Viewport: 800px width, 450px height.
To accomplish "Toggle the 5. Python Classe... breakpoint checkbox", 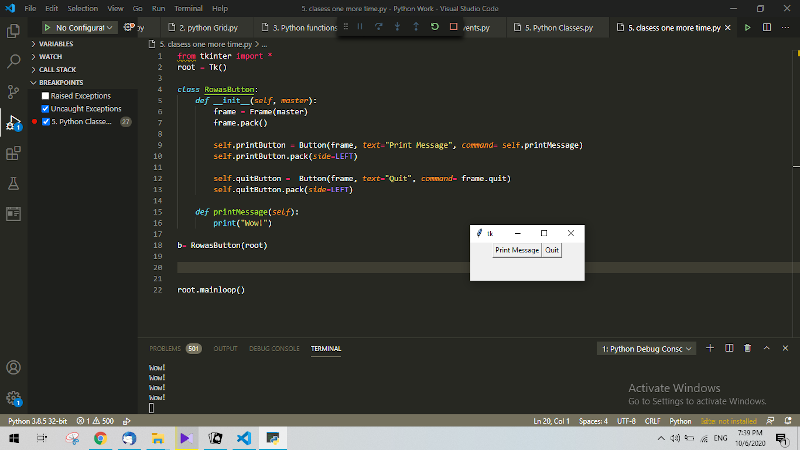I will coord(46,121).
